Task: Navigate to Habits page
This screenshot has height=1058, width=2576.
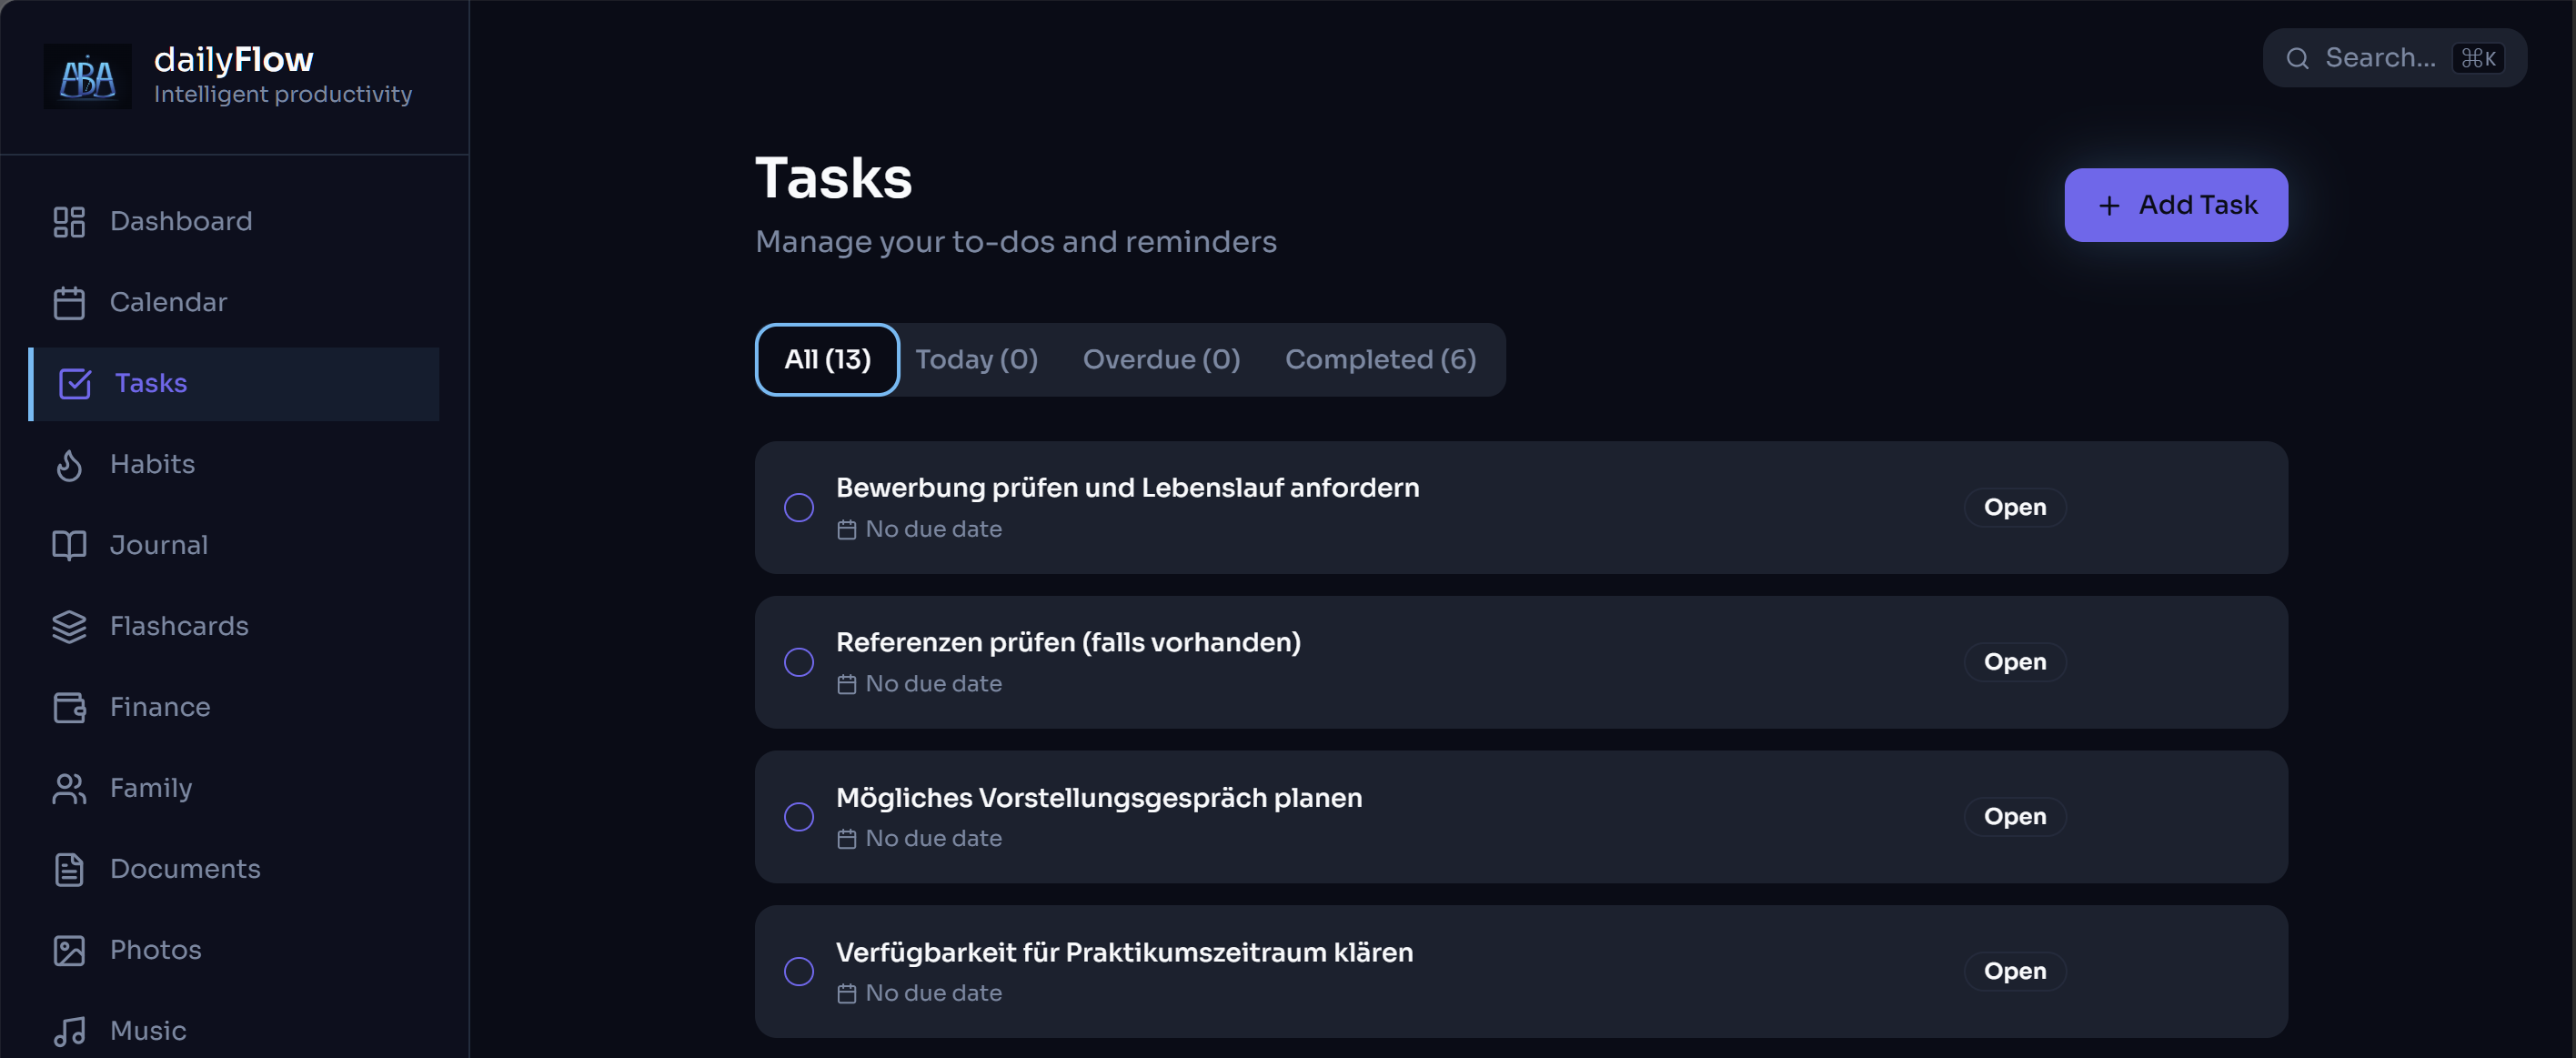Action: 234,465
